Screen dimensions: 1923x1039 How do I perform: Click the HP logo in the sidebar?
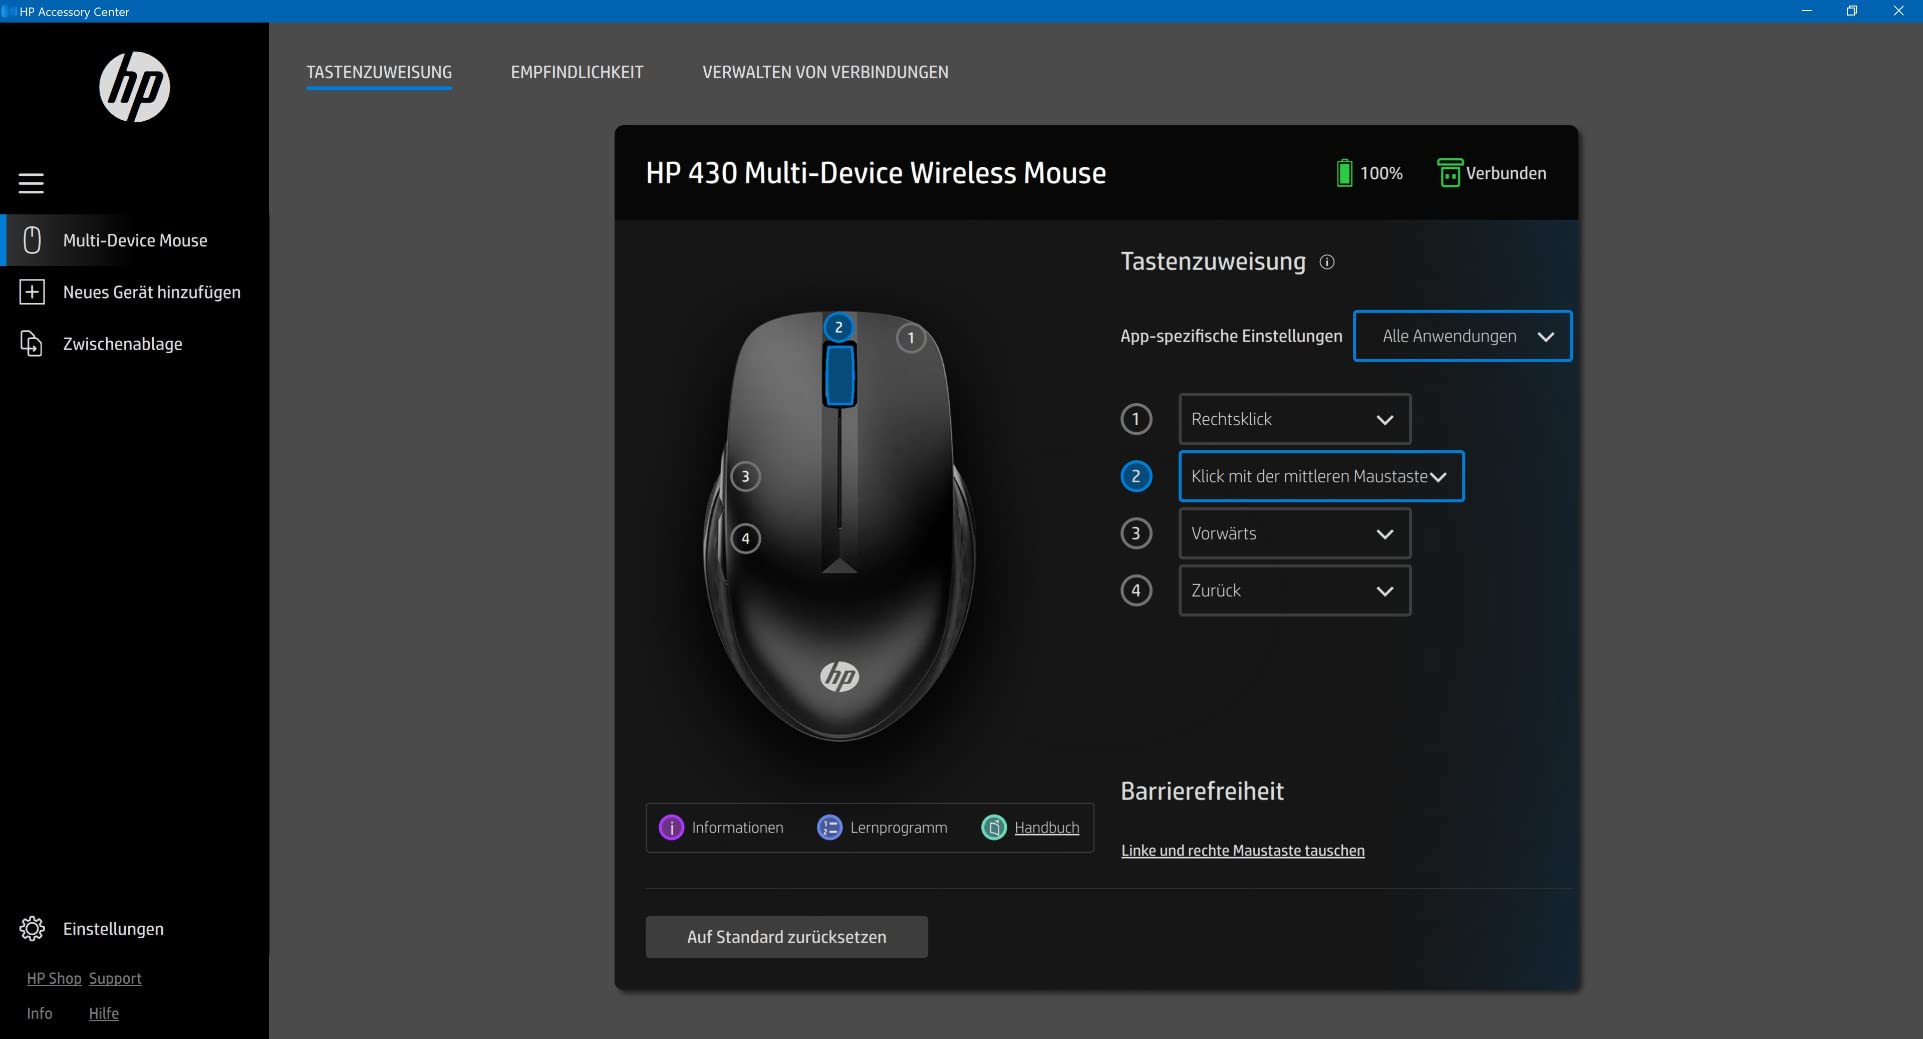coord(134,87)
